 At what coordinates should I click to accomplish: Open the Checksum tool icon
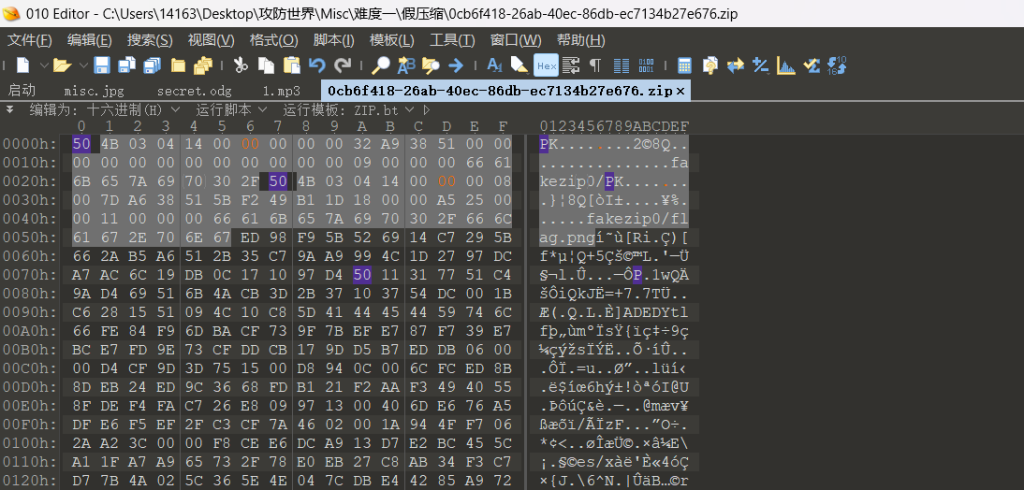click(x=812, y=65)
